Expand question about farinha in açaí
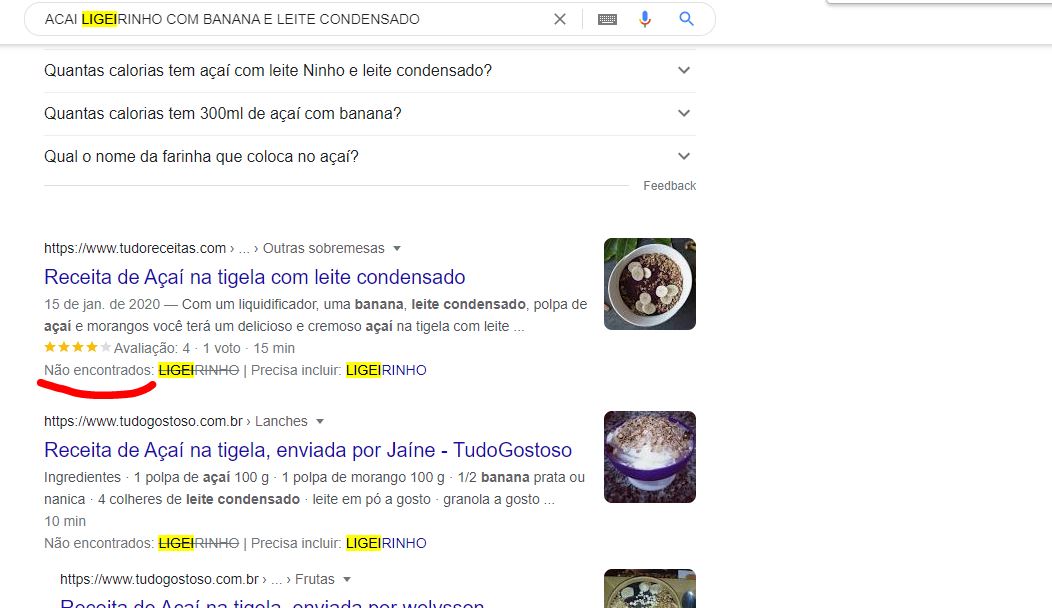The width and height of the screenshot is (1052, 608). (x=684, y=157)
